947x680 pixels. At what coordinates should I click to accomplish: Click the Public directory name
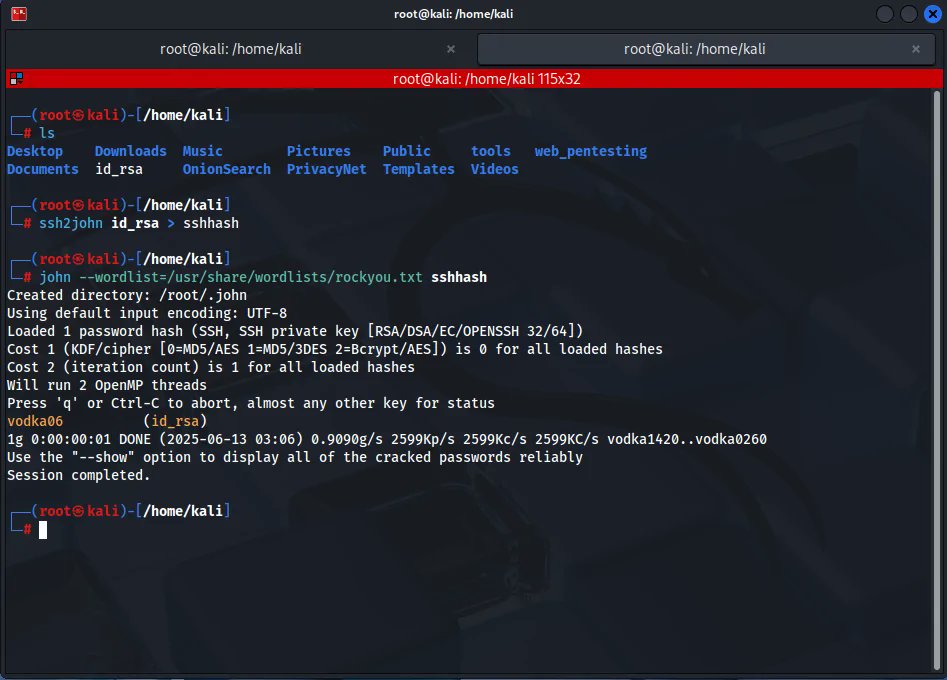(x=406, y=151)
